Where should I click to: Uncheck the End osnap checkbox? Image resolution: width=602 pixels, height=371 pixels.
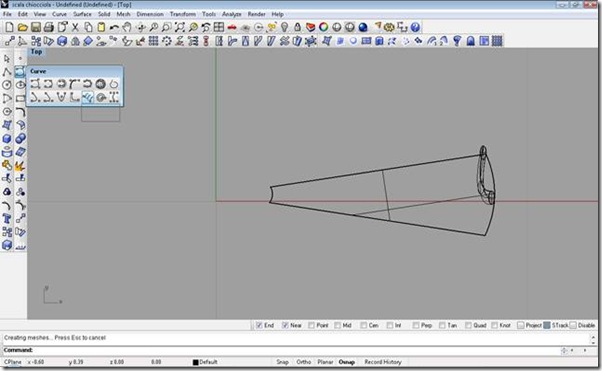tap(259, 325)
